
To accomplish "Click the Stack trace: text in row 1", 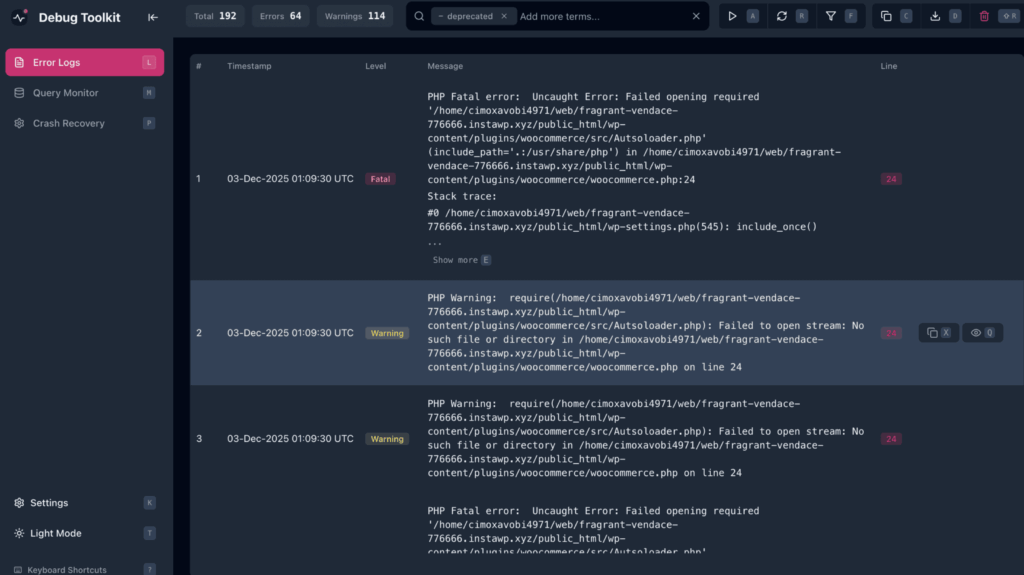I will tap(462, 196).
